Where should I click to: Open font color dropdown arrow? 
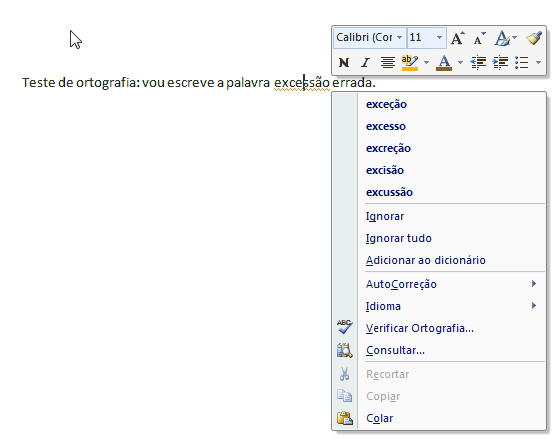(460, 63)
